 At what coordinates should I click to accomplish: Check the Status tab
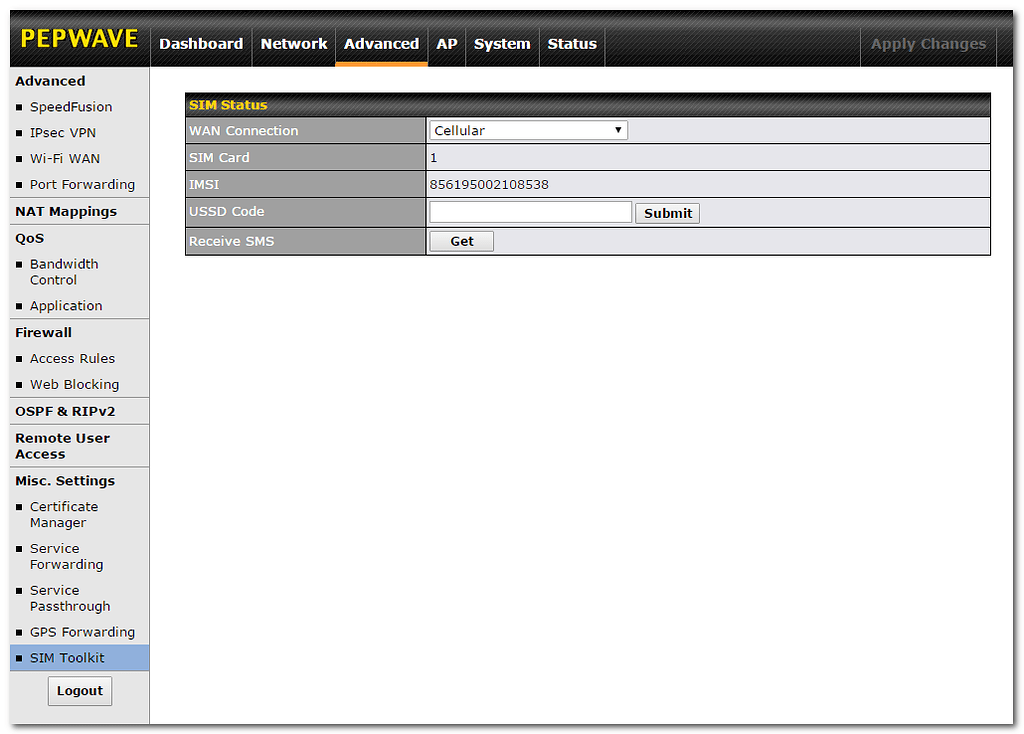click(x=571, y=44)
